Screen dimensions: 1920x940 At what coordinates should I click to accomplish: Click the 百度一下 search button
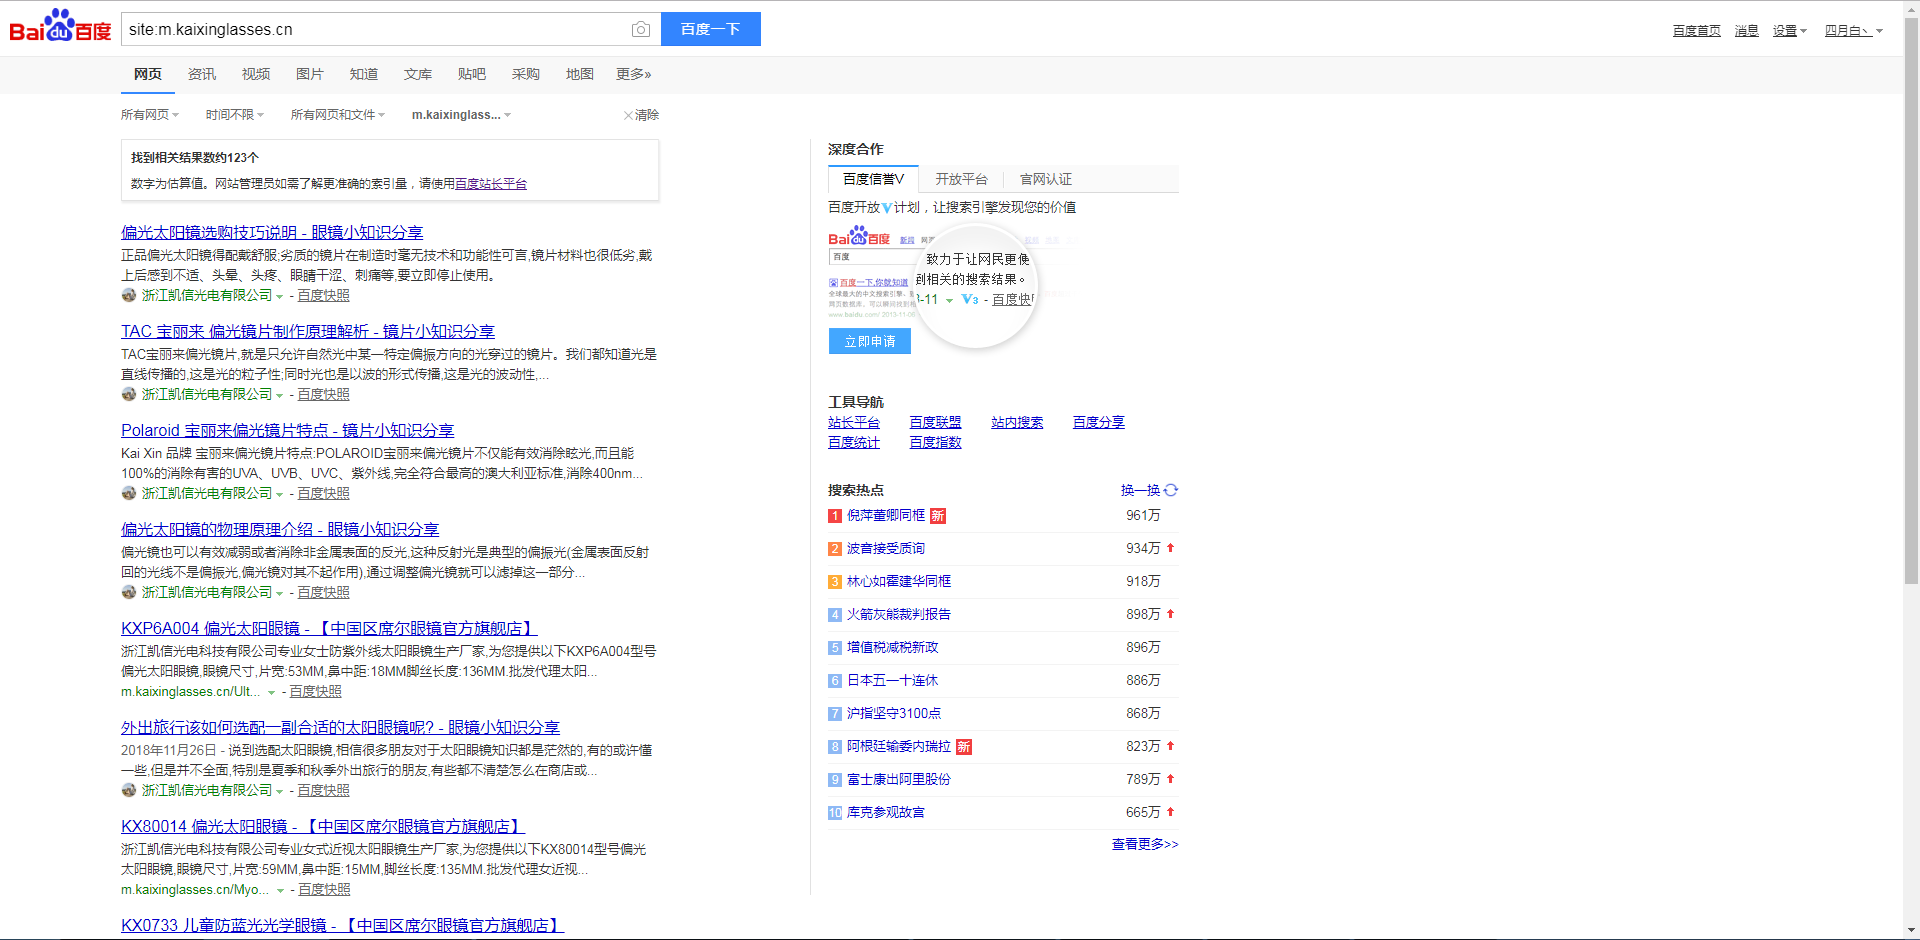[711, 29]
